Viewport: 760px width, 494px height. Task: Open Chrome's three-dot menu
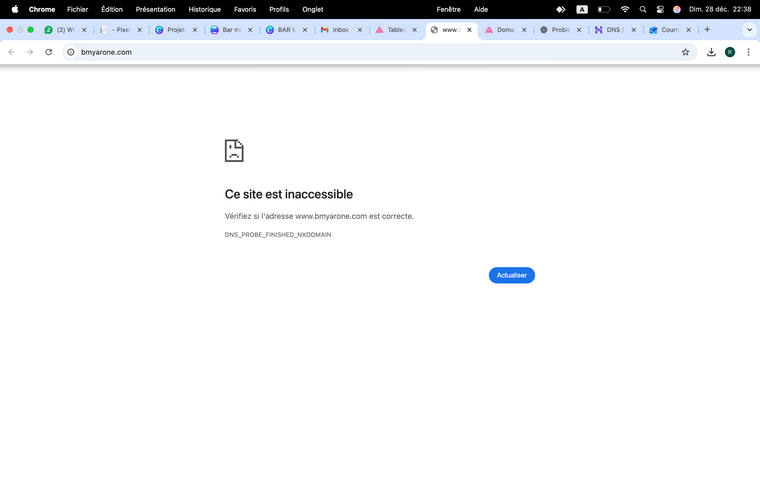(x=748, y=52)
